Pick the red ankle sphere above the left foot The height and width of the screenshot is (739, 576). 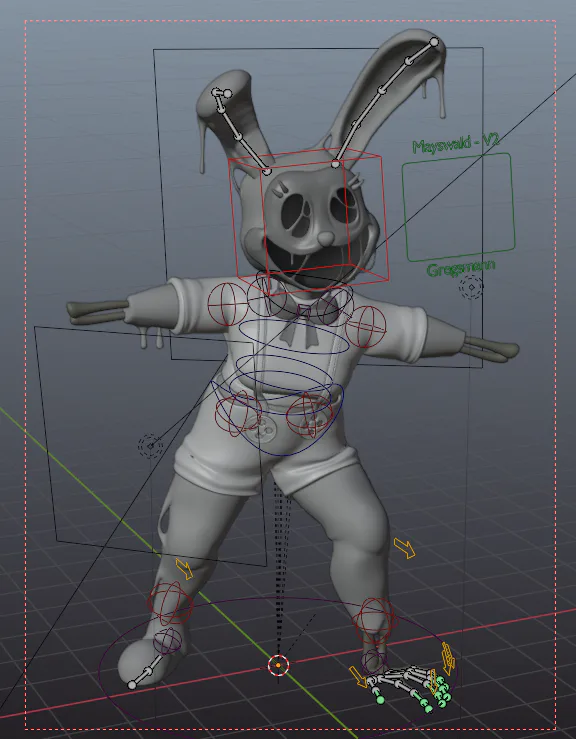pyautogui.click(x=170, y=603)
